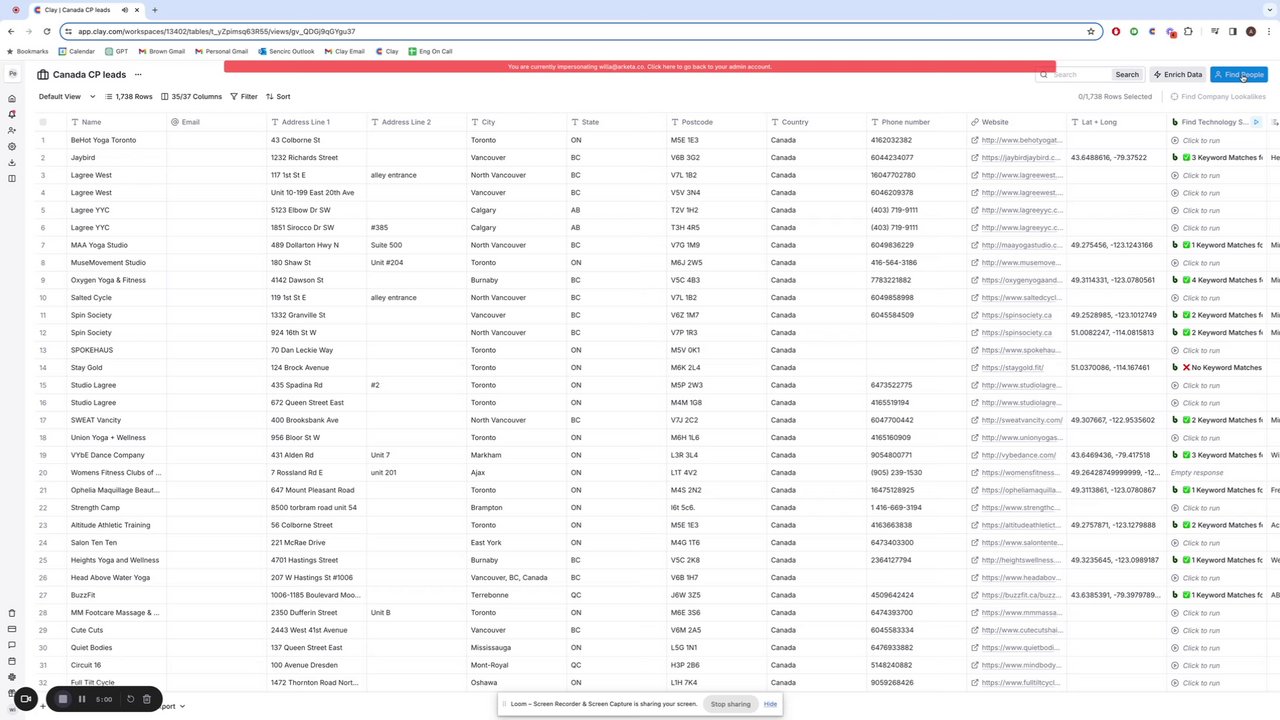Viewport: 1280px width, 720px height.
Task: Open the credit card billing icon in the sidebar
Action: [x=12, y=629]
